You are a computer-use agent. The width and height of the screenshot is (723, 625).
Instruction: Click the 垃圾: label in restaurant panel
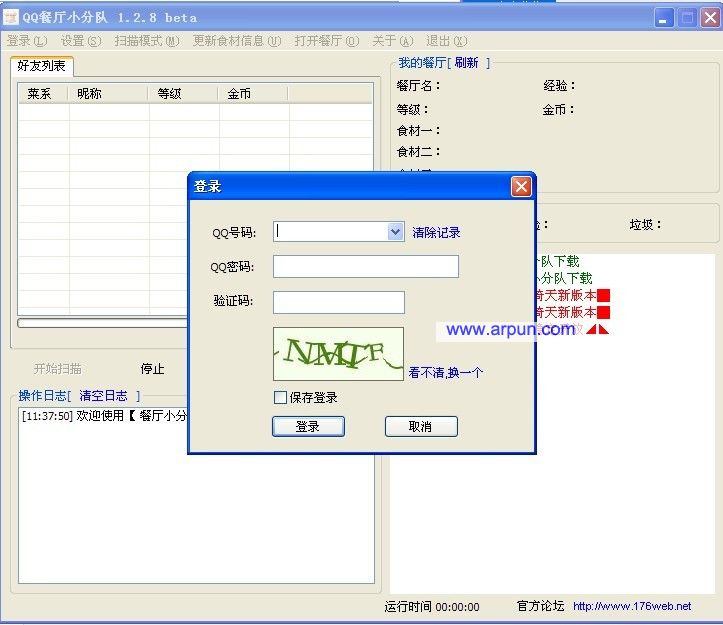(645, 225)
